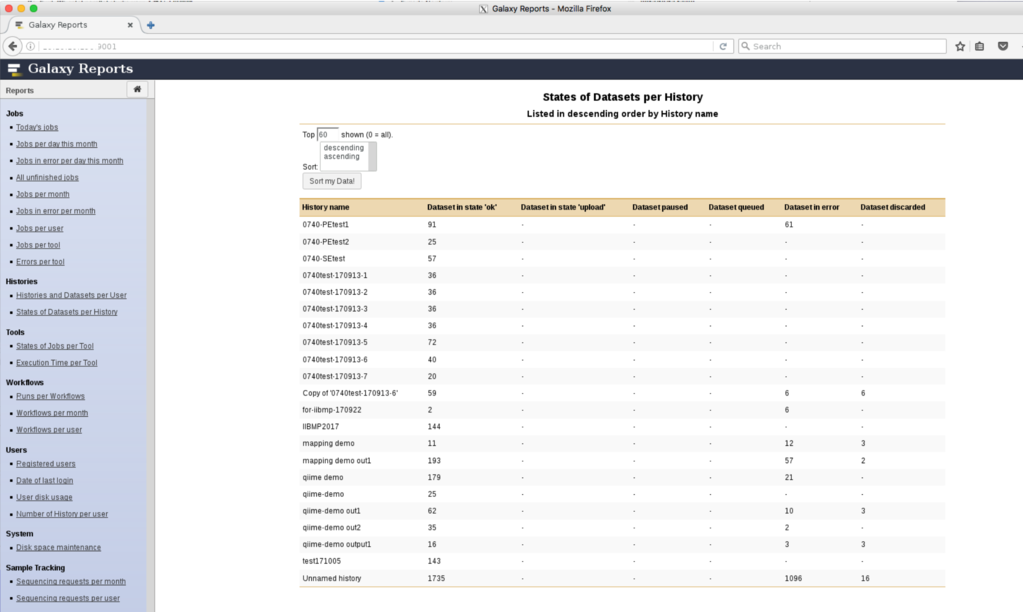Select the 'mapping demo out1' history name

click(x=337, y=461)
